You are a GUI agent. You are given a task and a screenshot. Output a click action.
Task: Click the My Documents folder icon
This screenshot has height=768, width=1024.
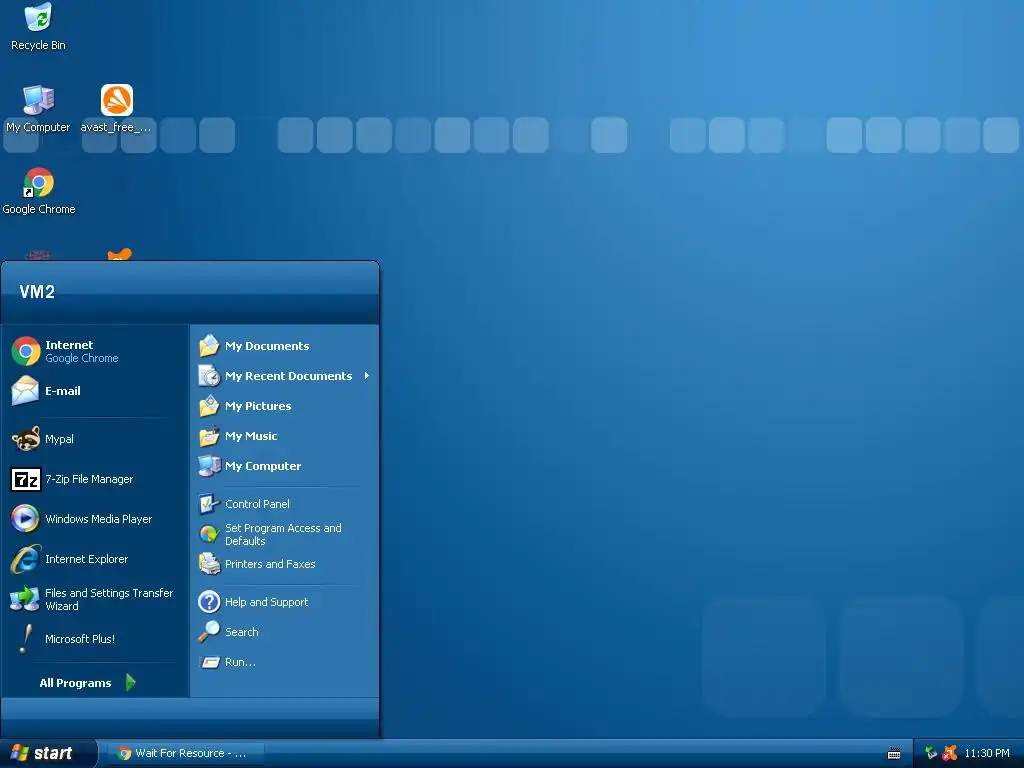pos(209,345)
